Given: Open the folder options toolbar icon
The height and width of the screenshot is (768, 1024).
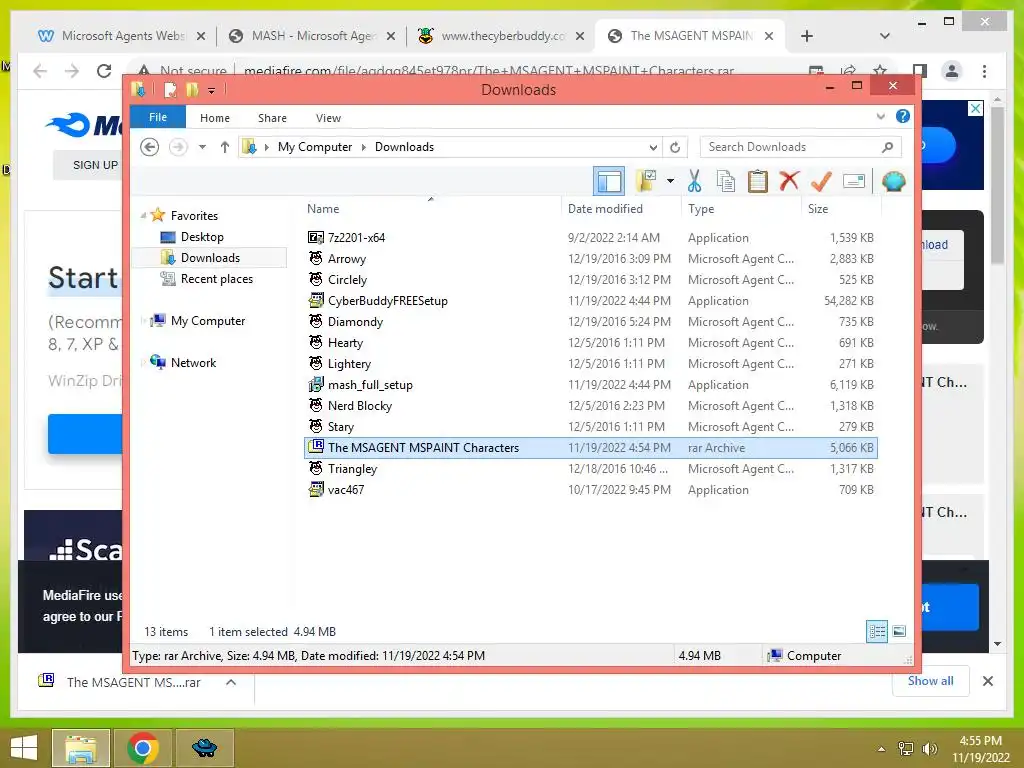Looking at the screenshot, I should [x=646, y=181].
